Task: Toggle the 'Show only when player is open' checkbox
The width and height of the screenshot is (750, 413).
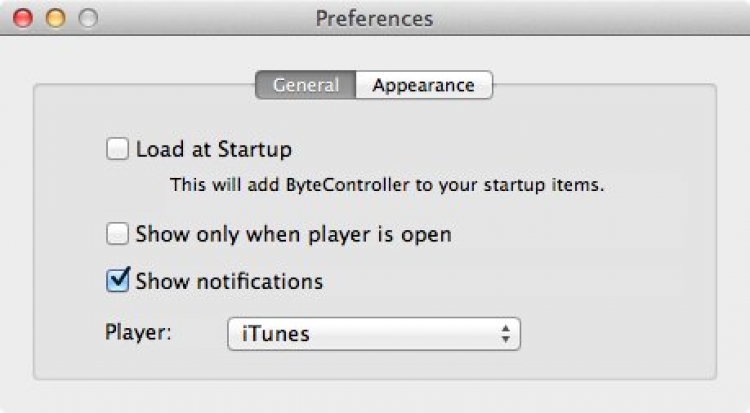Action: coord(118,235)
